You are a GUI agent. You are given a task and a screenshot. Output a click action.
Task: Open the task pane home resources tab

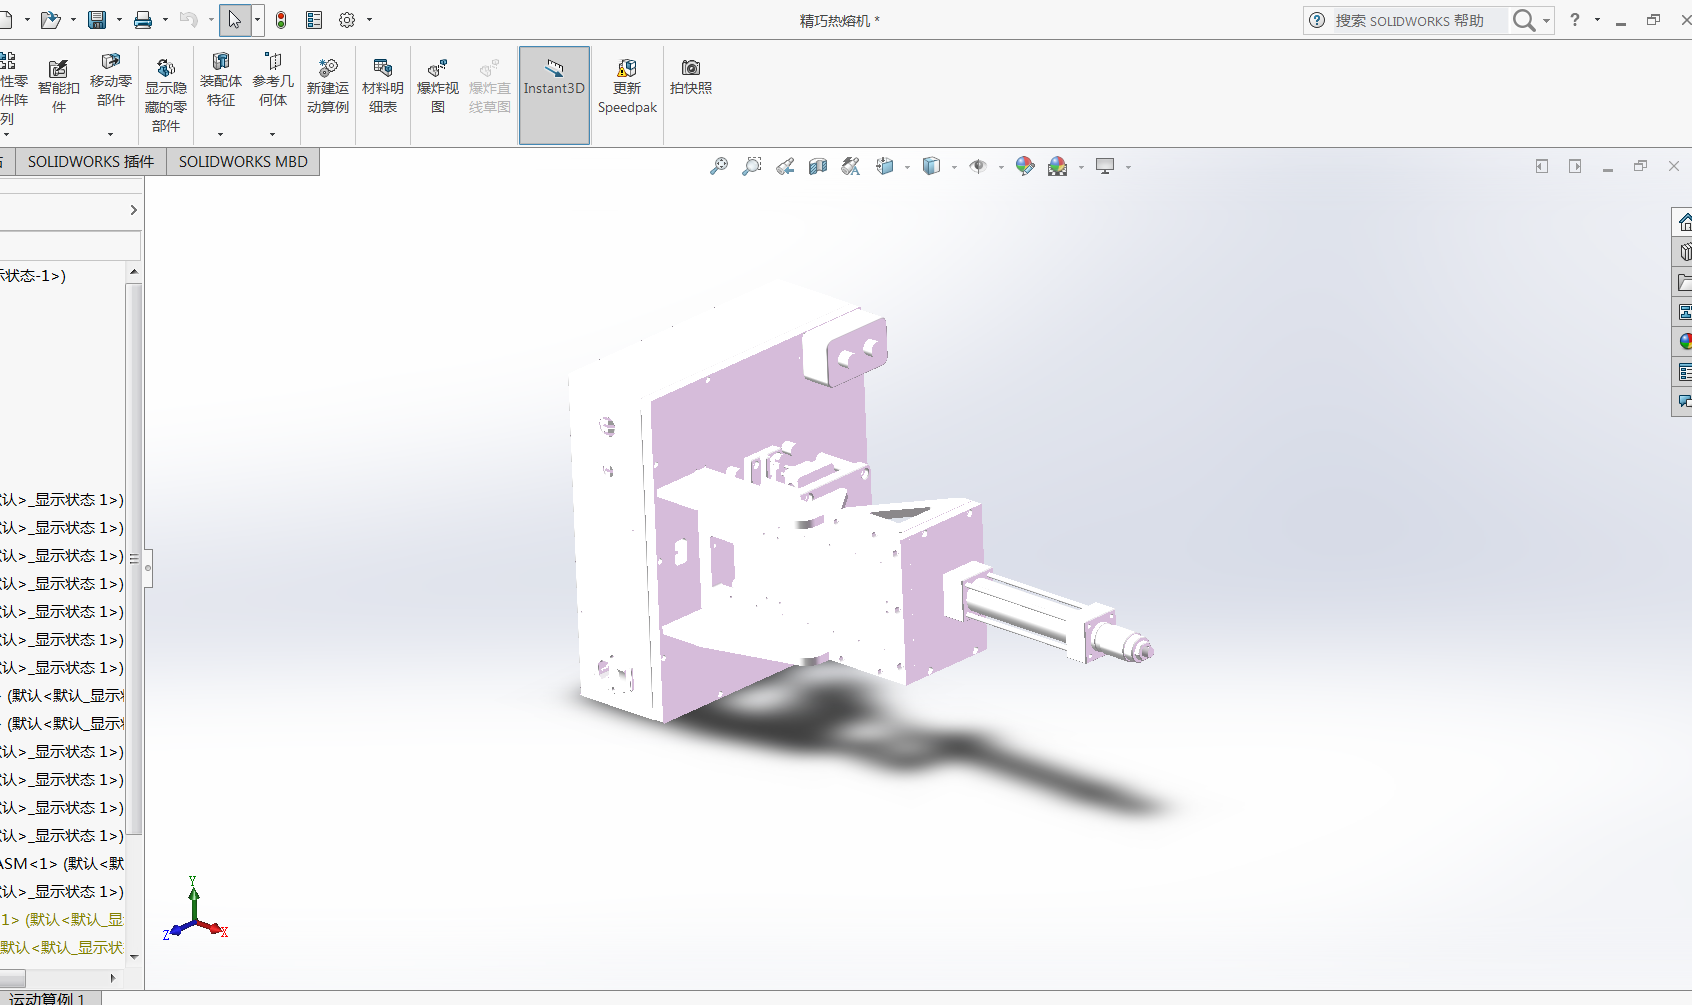click(x=1684, y=222)
